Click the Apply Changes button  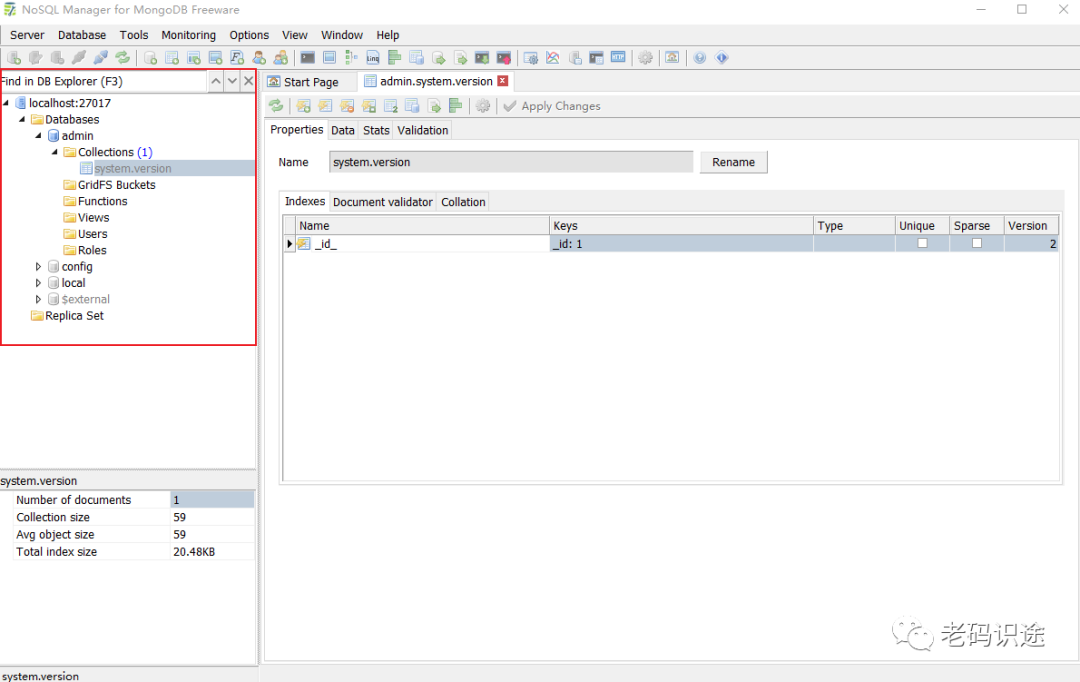point(552,106)
